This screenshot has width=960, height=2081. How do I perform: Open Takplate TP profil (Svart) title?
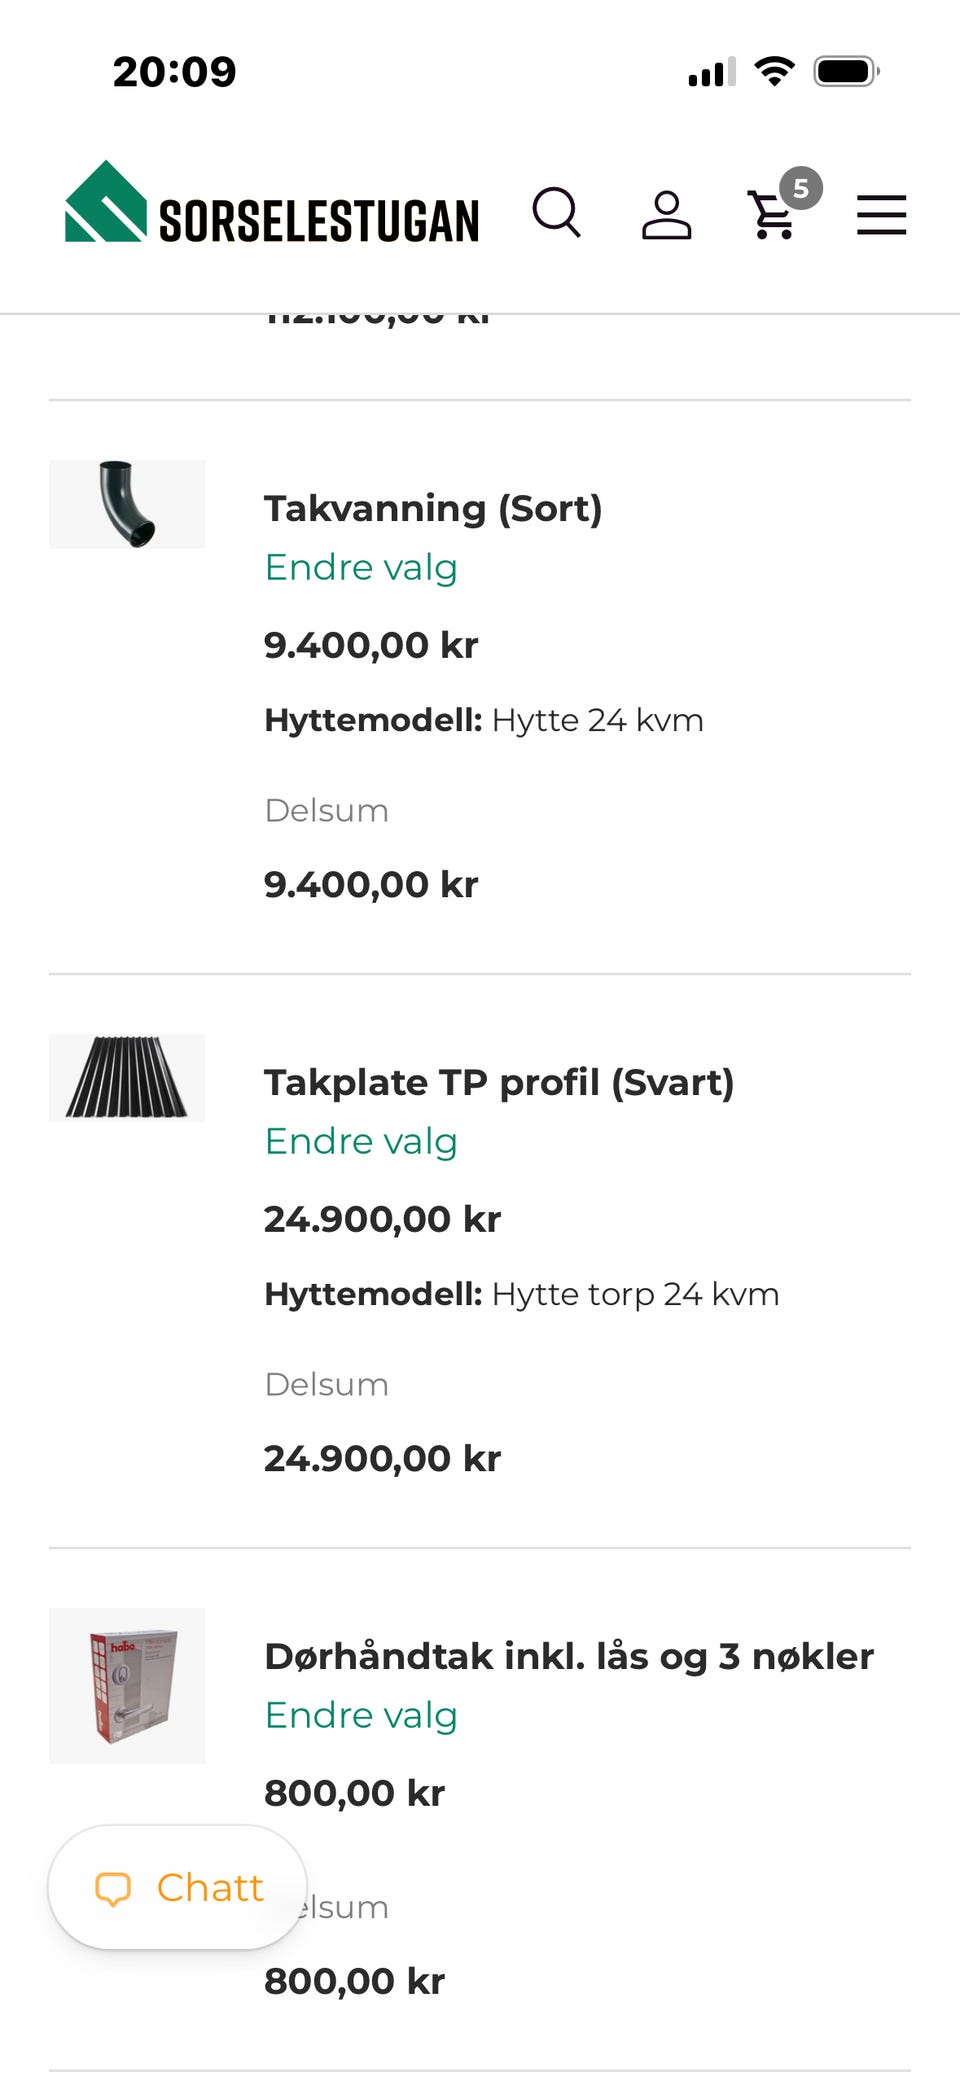pyautogui.click(x=499, y=1082)
